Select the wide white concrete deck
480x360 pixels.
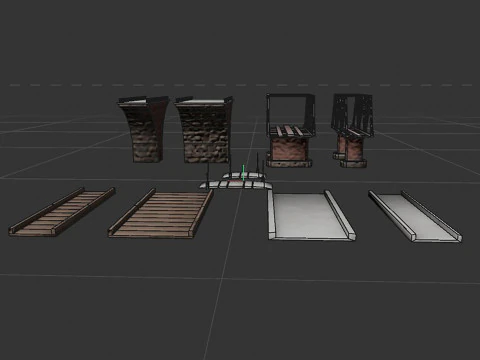click(x=311, y=215)
